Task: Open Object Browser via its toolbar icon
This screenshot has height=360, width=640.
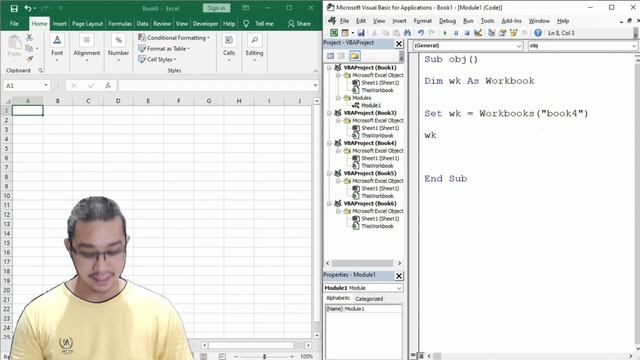Action: pyautogui.click(x=513, y=33)
